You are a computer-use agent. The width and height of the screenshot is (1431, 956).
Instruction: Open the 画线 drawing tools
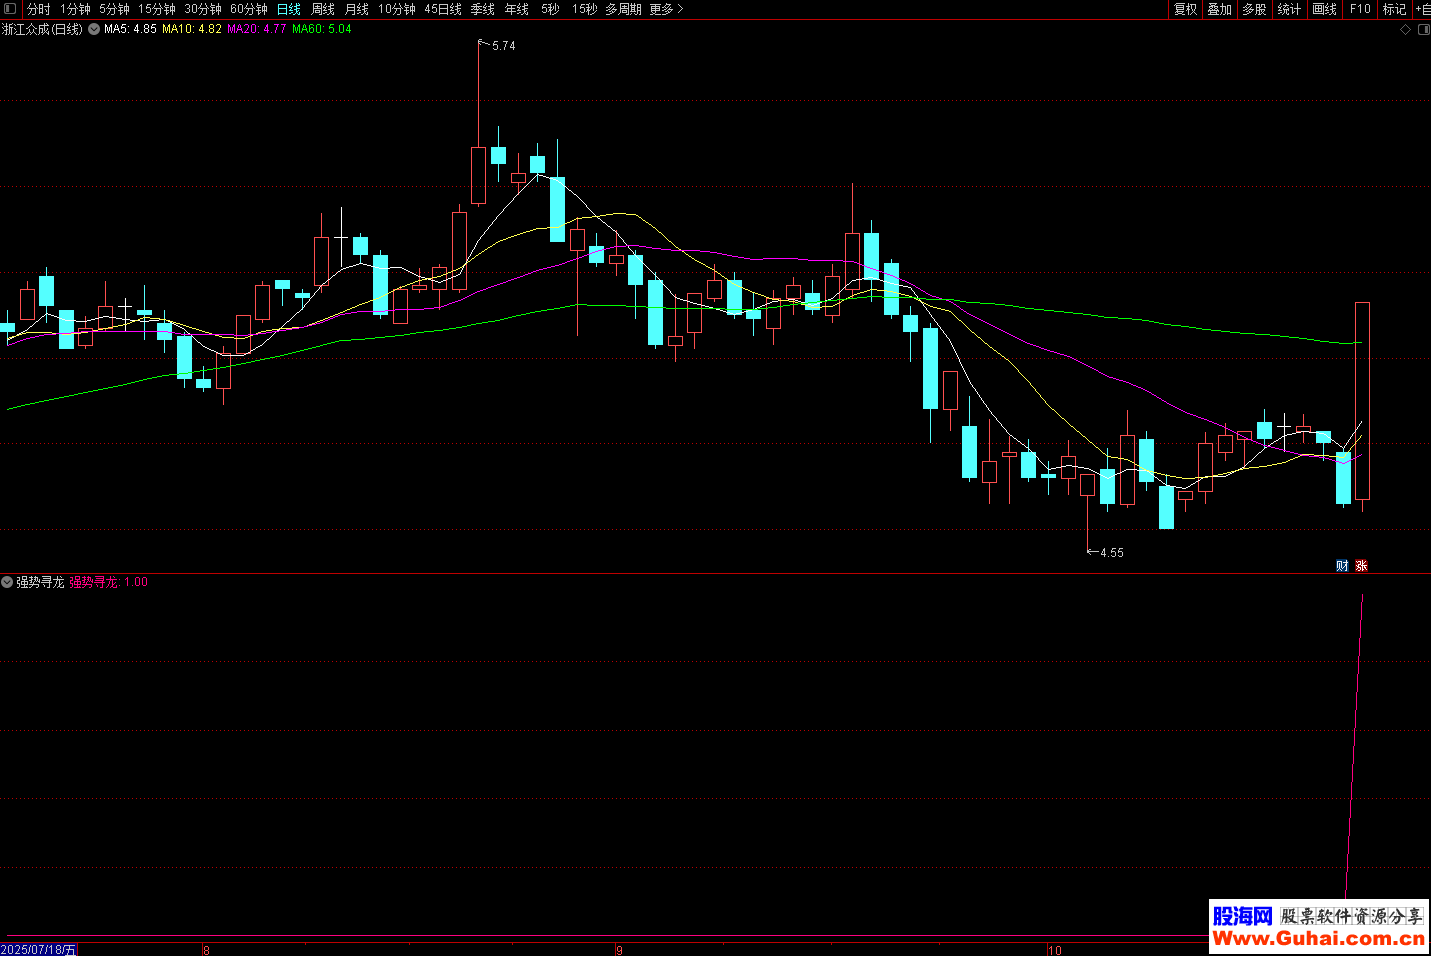[x=1324, y=9]
